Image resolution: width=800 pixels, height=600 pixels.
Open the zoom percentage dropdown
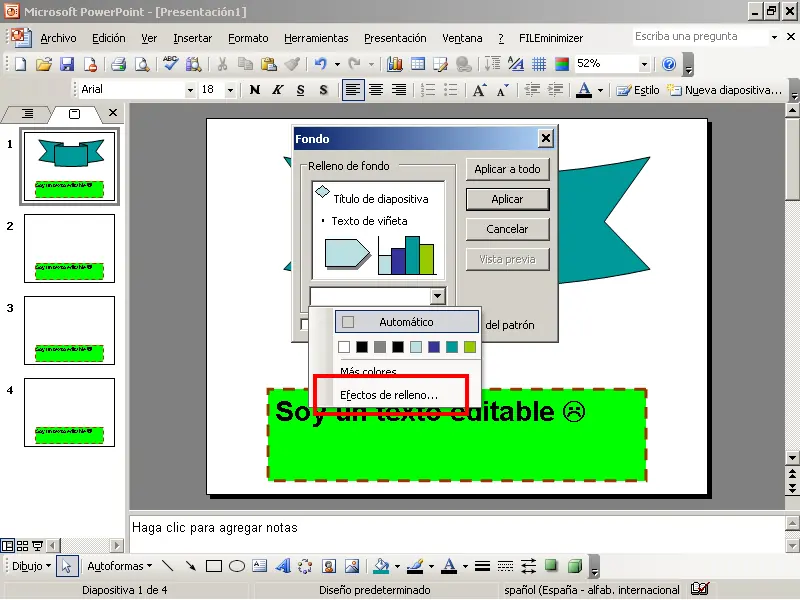643,64
